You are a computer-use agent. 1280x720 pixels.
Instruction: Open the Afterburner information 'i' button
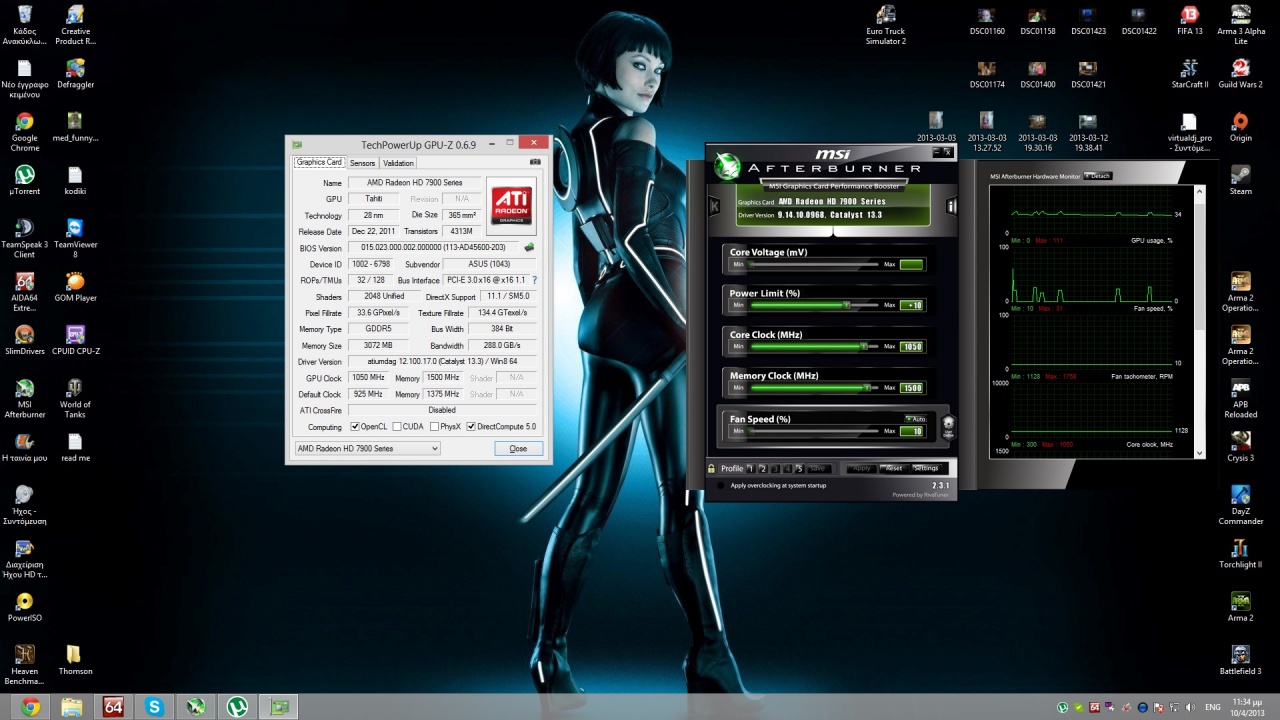click(950, 206)
